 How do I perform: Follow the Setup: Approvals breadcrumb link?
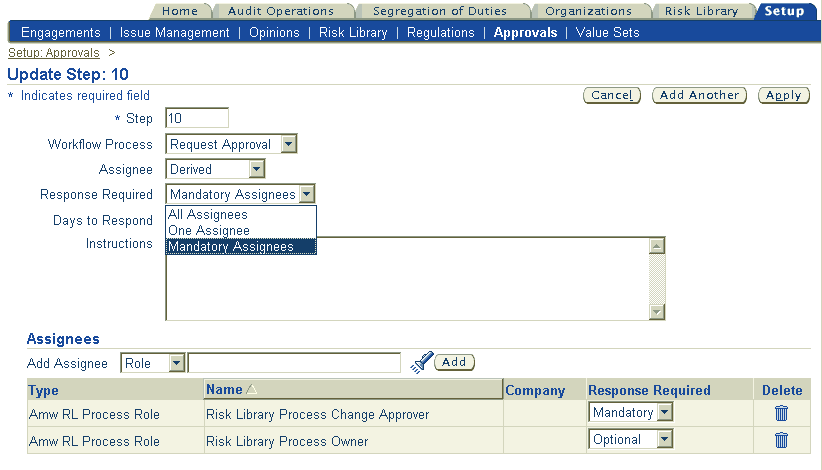tap(53, 53)
